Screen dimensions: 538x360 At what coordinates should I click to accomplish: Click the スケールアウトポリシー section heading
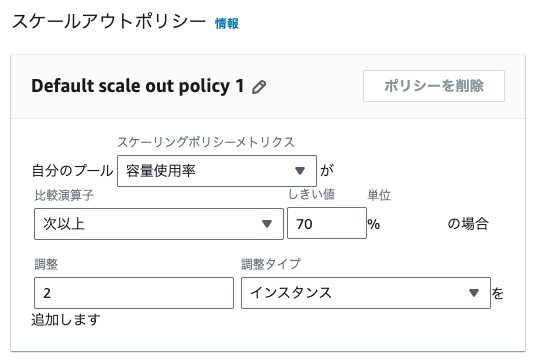[x=108, y=22]
